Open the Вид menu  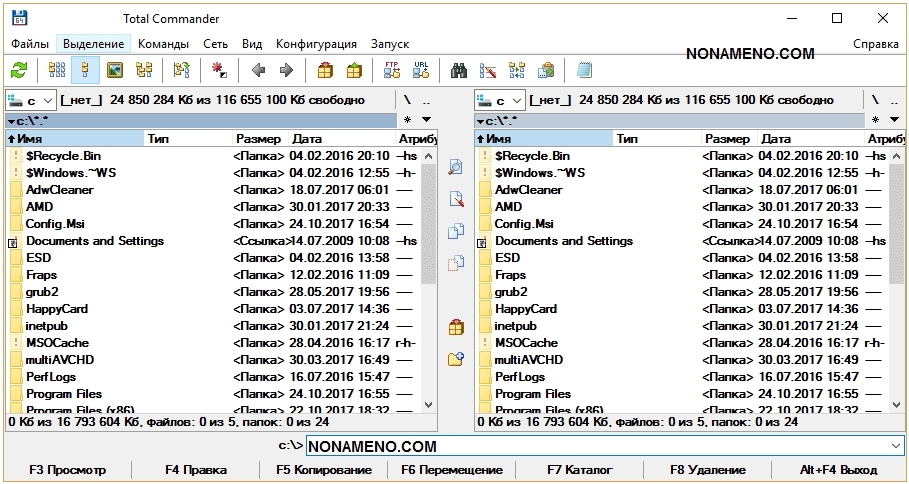[x=252, y=44]
